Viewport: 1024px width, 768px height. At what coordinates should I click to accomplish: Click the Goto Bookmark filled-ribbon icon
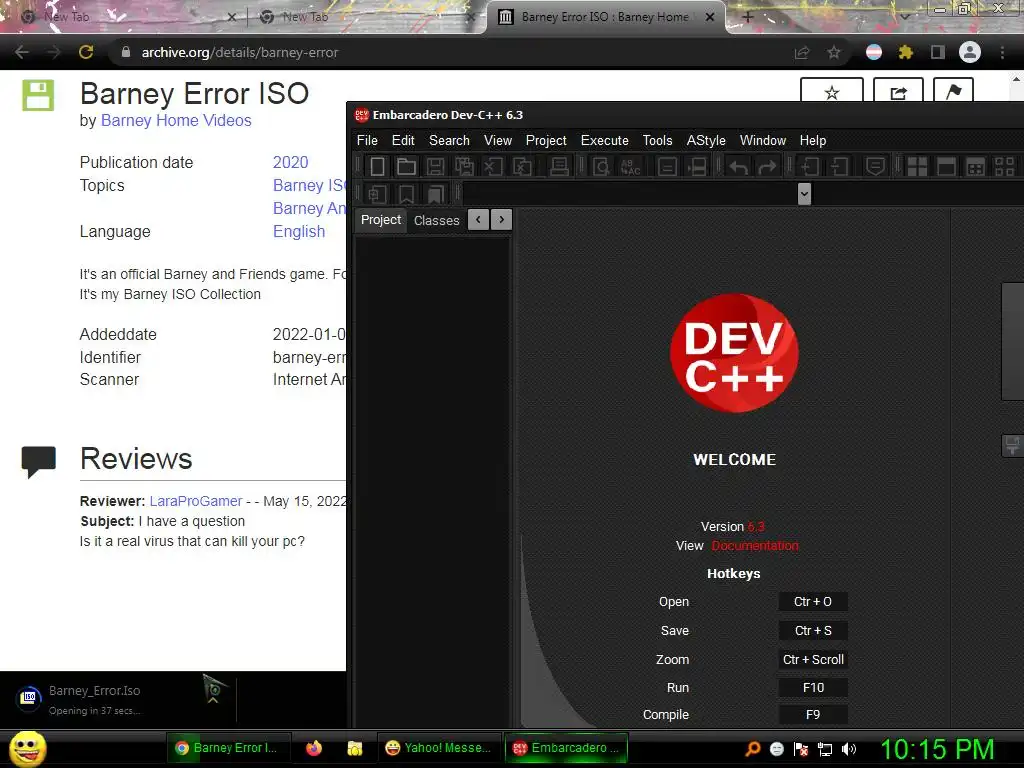point(435,194)
